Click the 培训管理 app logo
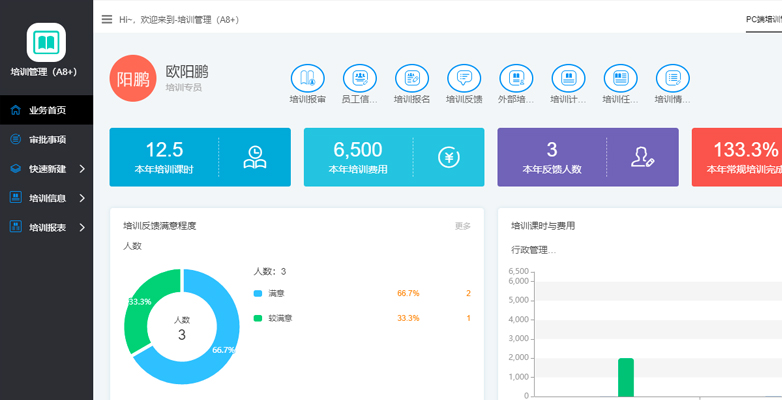The height and width of the screenshot is (400, 782). point(46,42)
